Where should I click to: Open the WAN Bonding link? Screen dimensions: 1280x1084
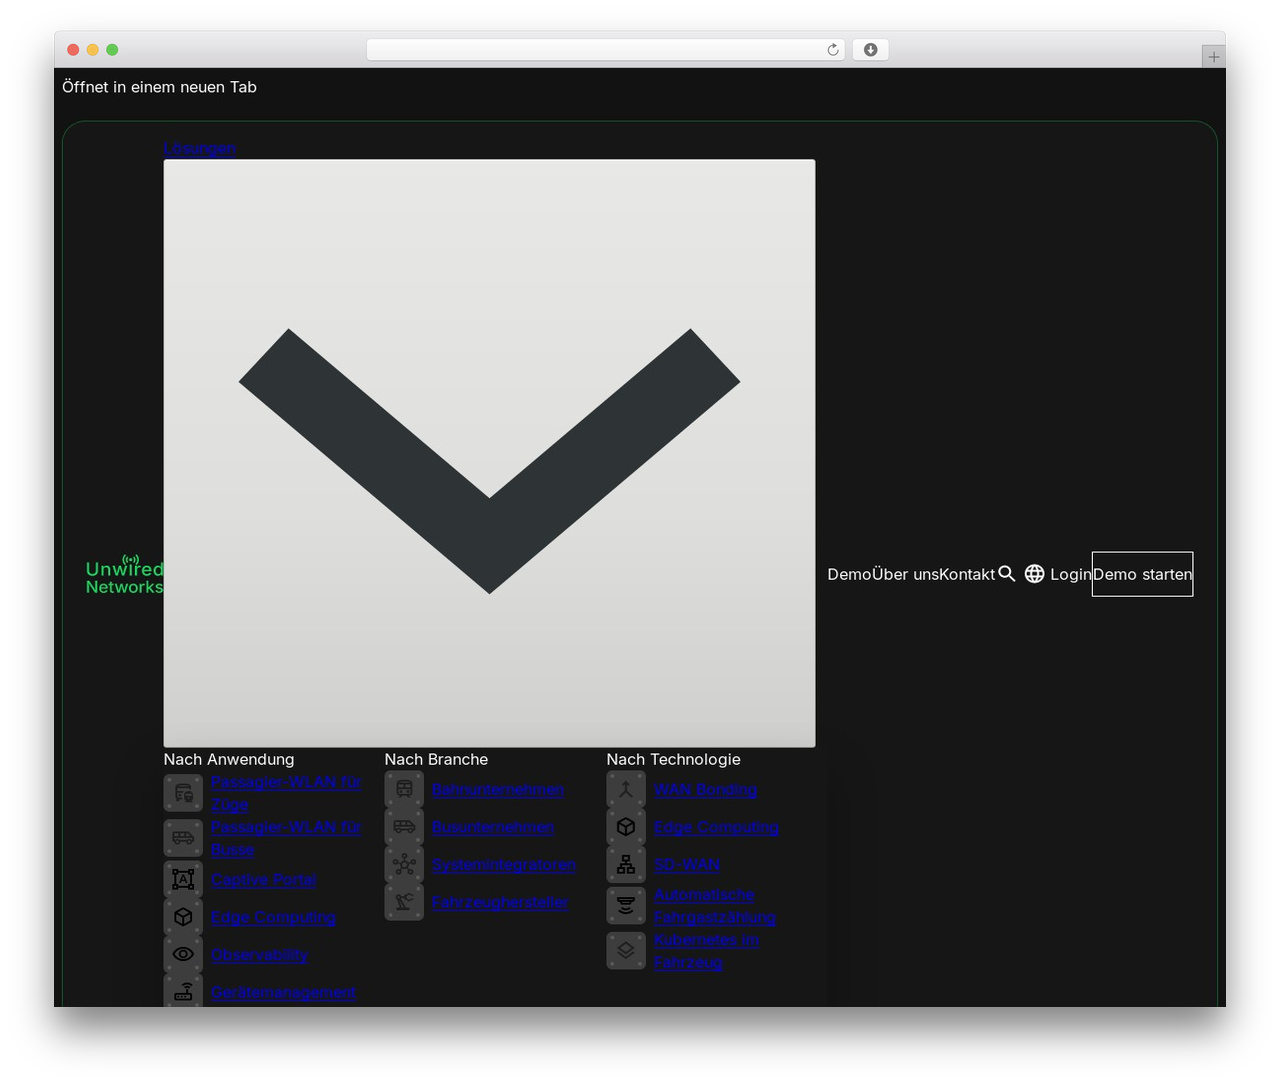[x=706, y=790]
